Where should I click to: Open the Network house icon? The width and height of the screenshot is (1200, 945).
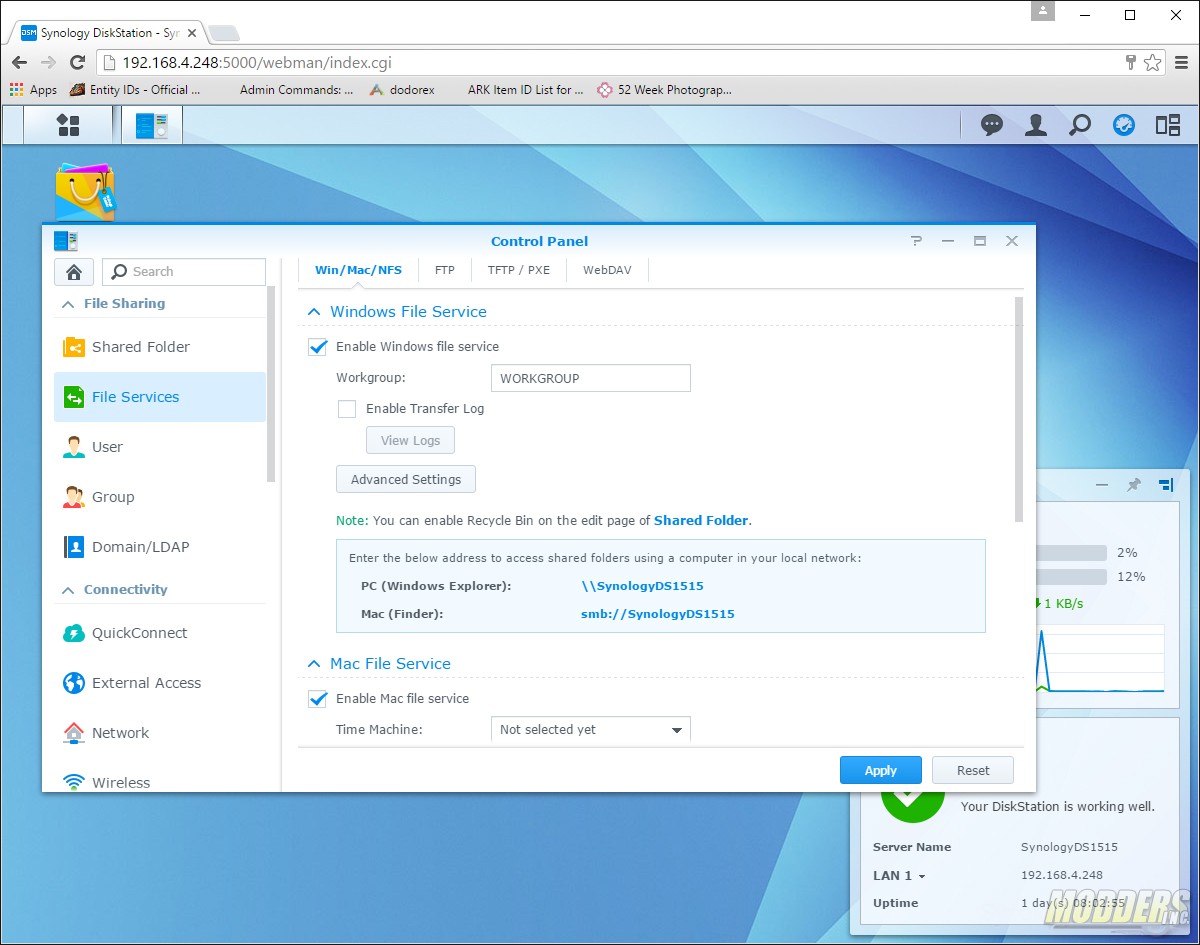coord(74,733)
